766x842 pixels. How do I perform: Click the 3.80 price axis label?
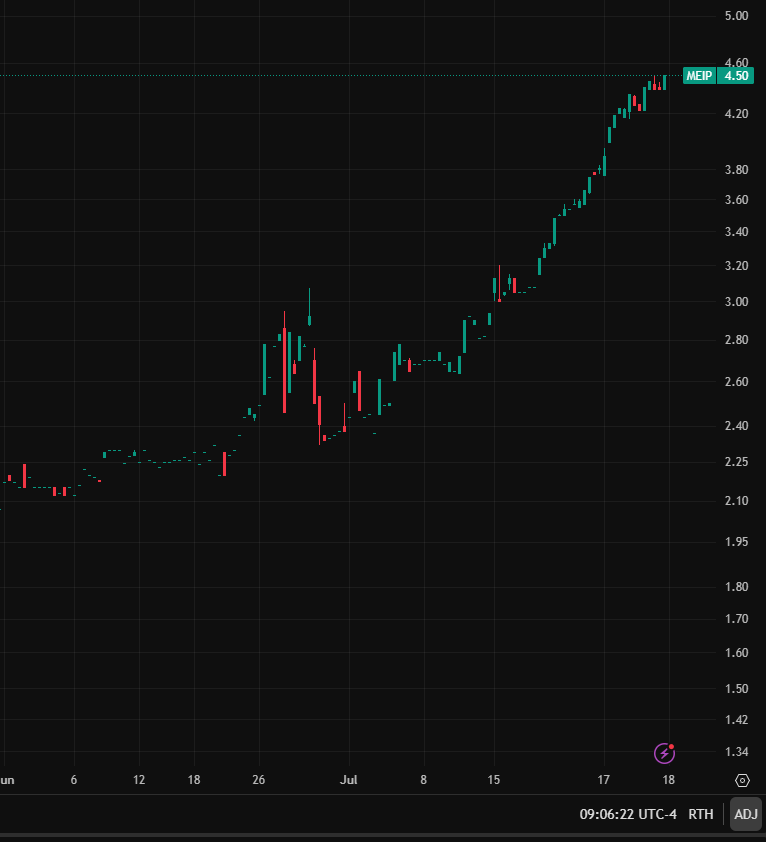tap(736, 170)
